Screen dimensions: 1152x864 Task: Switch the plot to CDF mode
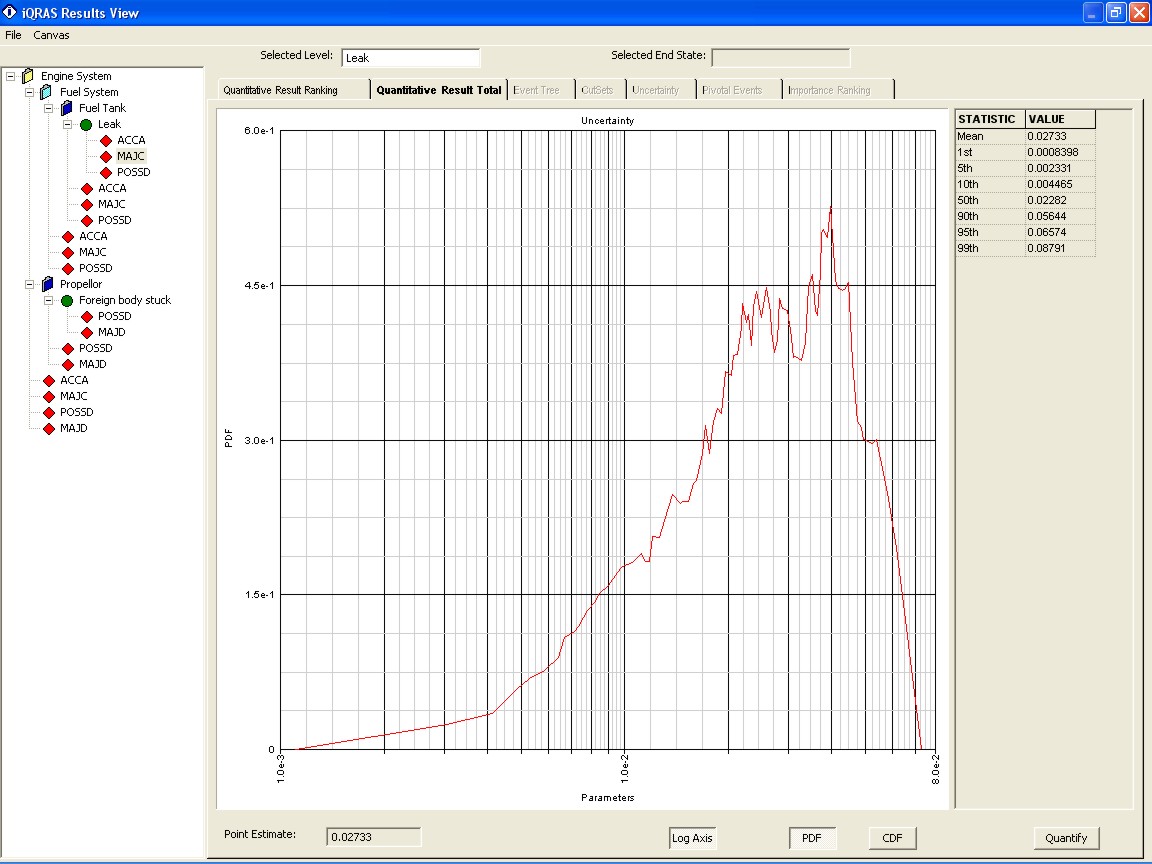(x=892, y=838)
